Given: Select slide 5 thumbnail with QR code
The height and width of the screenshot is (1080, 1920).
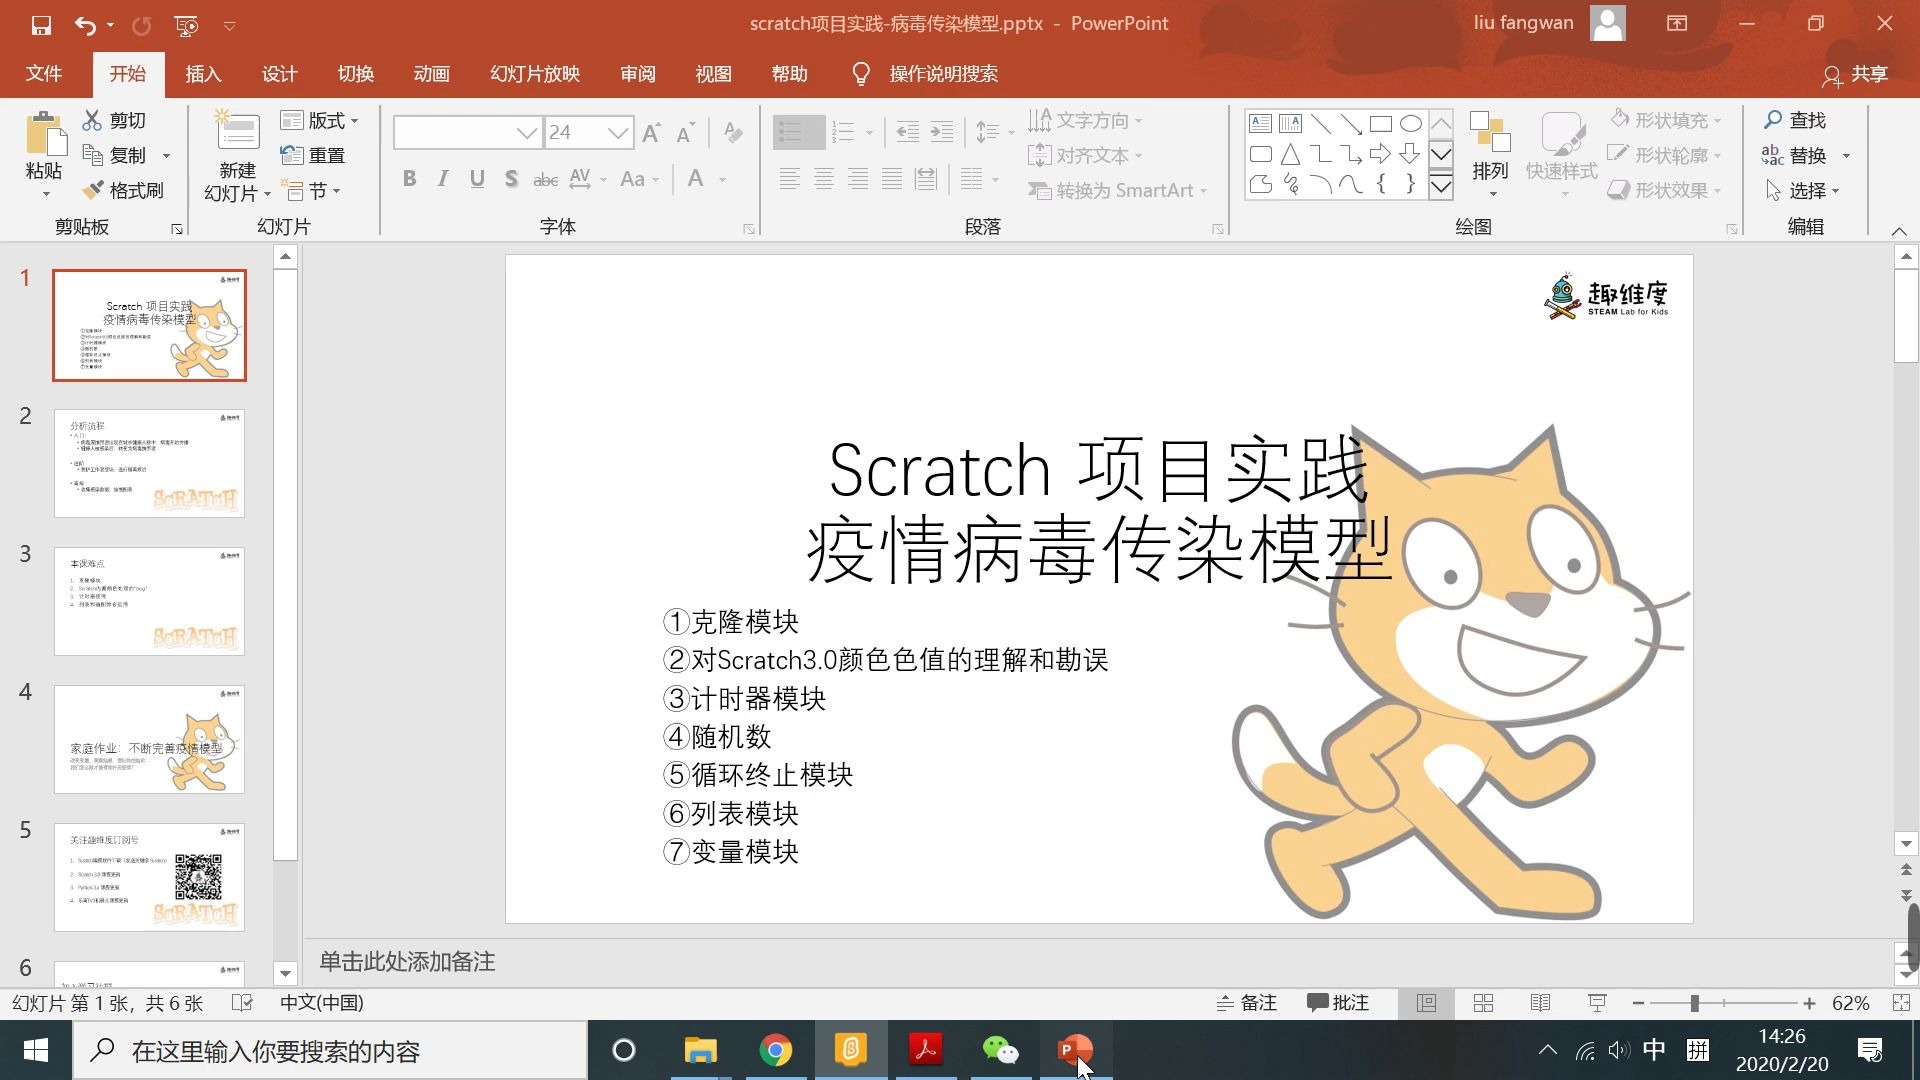Looking at the screenshot, I should 149,877.
